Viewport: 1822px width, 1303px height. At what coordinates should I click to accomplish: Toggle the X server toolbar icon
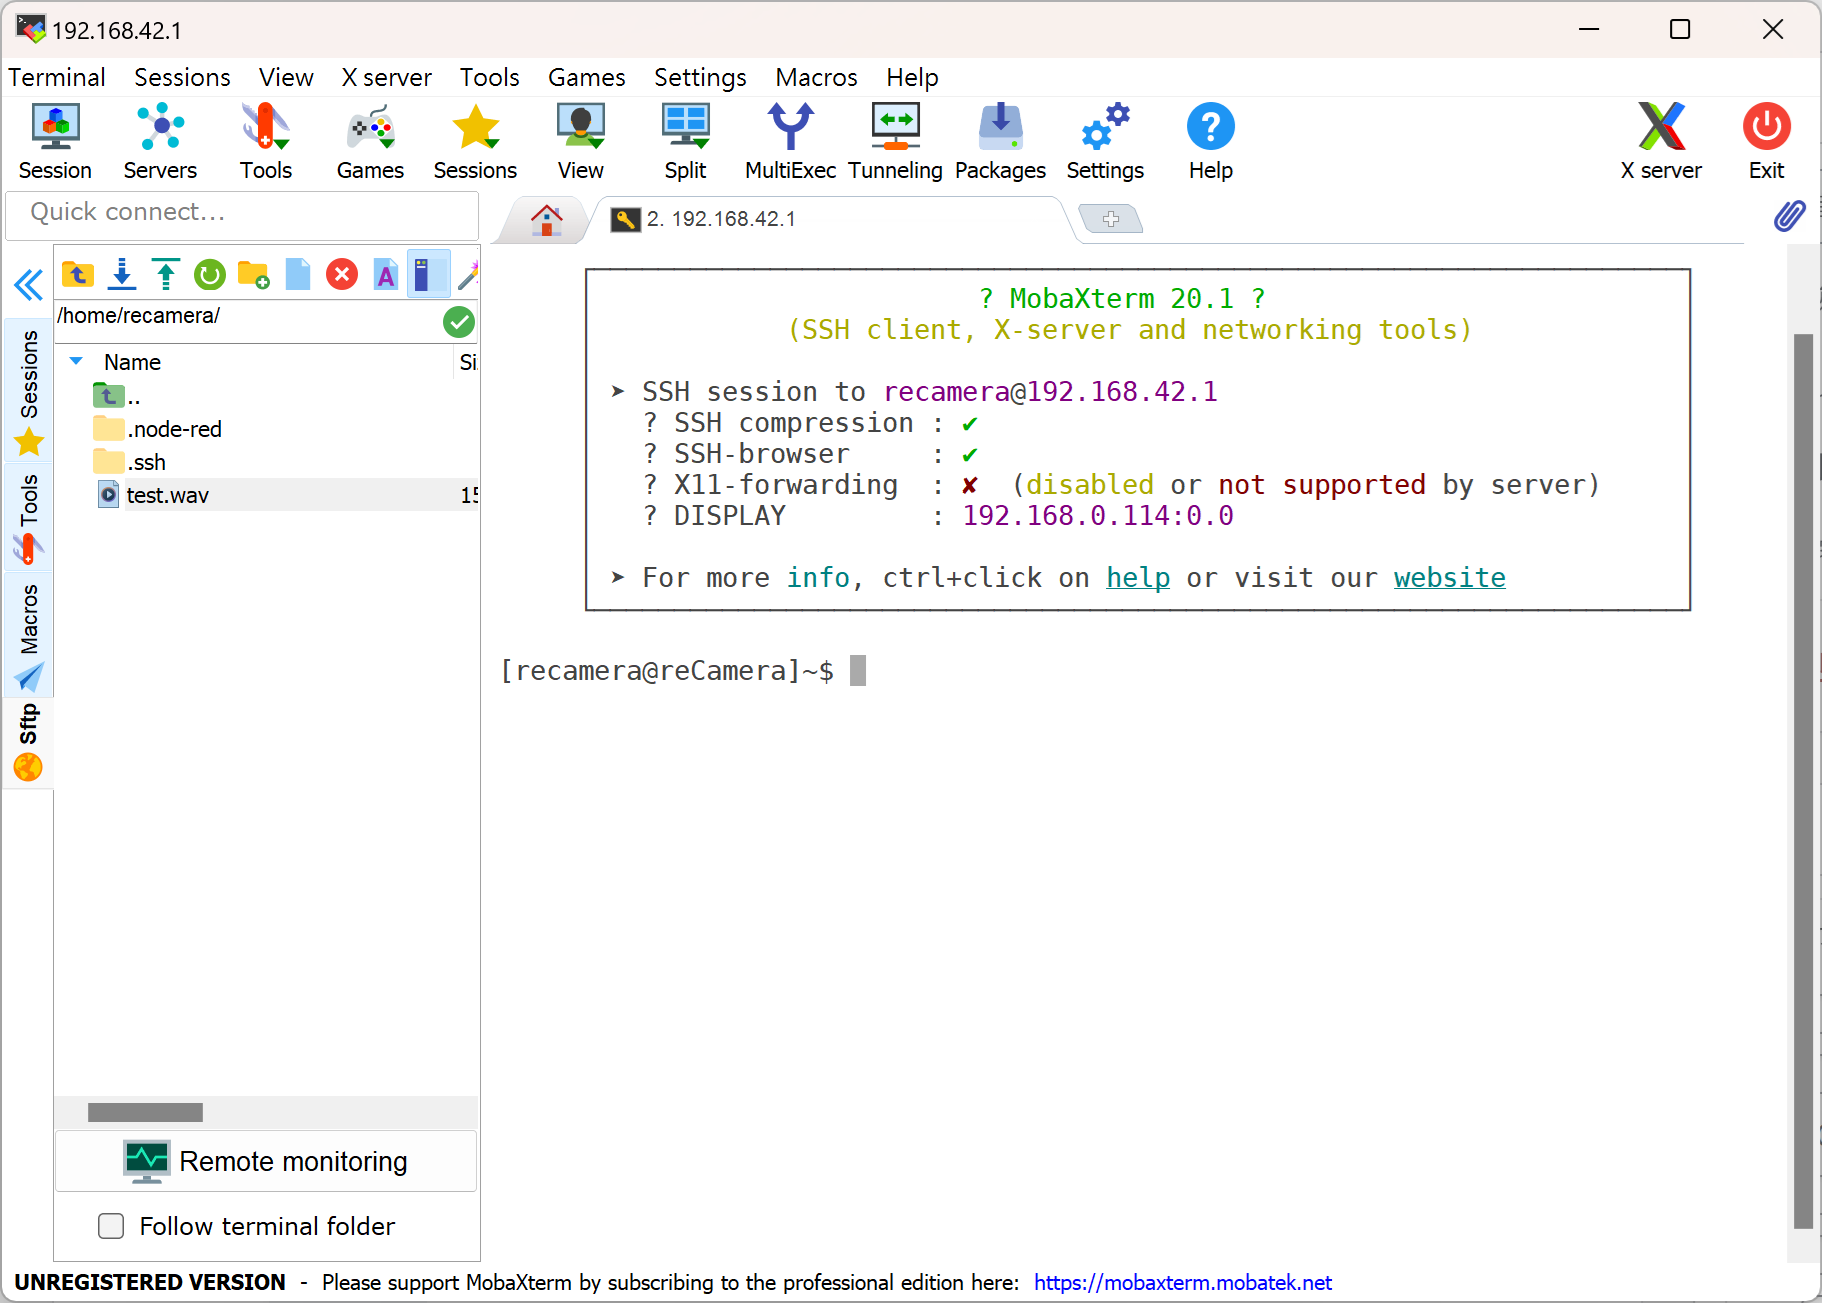coord(1661,141)
